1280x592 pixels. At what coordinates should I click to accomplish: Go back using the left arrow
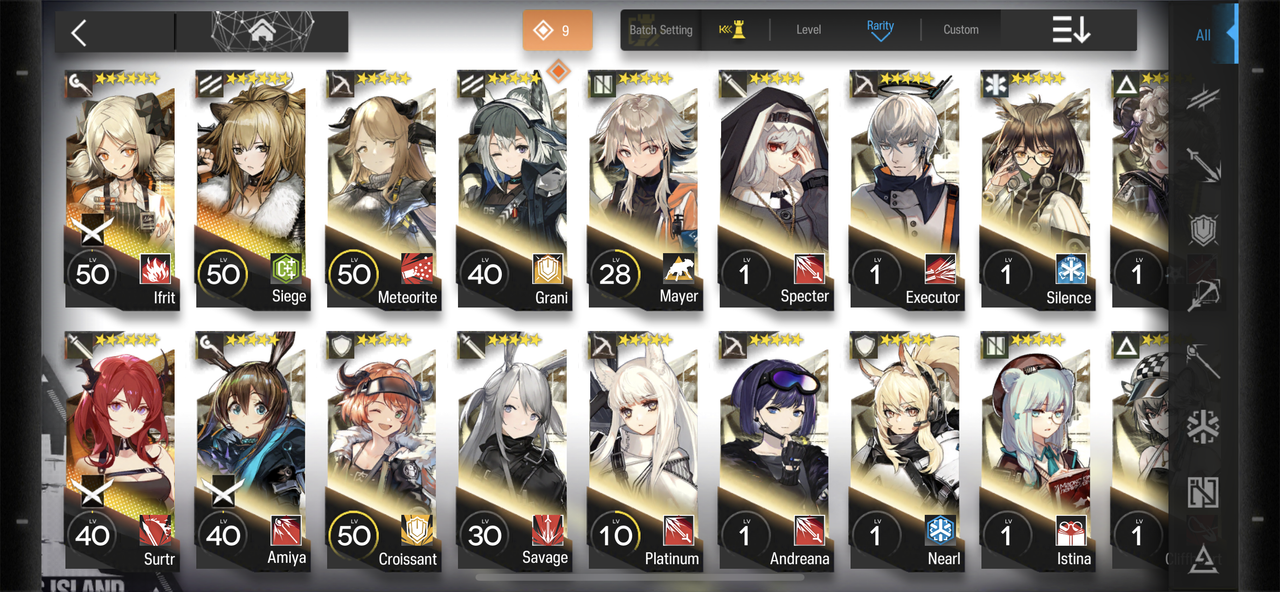(80, 32)
